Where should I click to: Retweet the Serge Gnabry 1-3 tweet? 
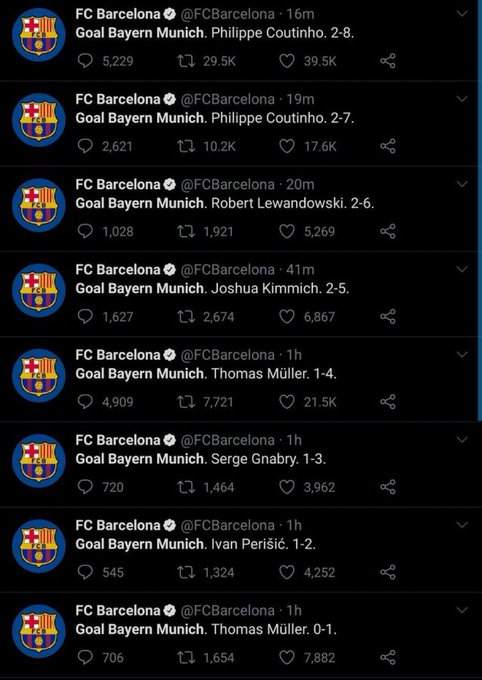pyautogui.click(x=186, y=487)
